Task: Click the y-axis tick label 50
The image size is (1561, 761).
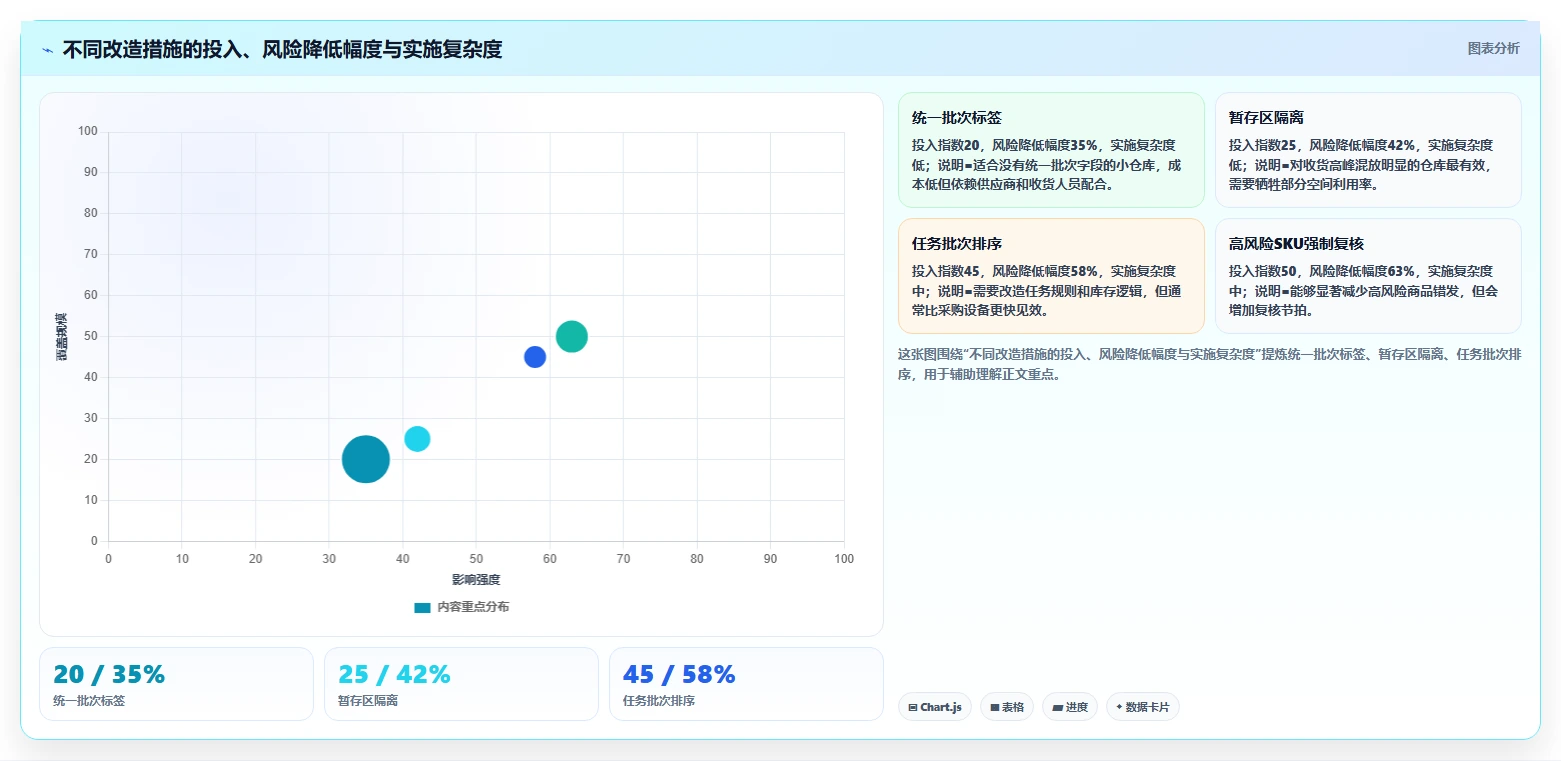Action: [91, 336]
